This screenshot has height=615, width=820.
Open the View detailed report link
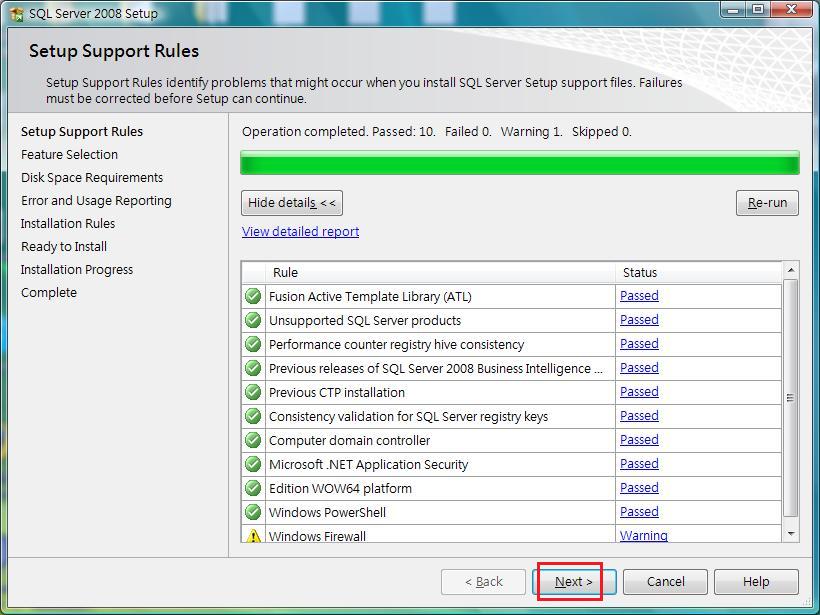pyautogui.click(x=300, y=231)
